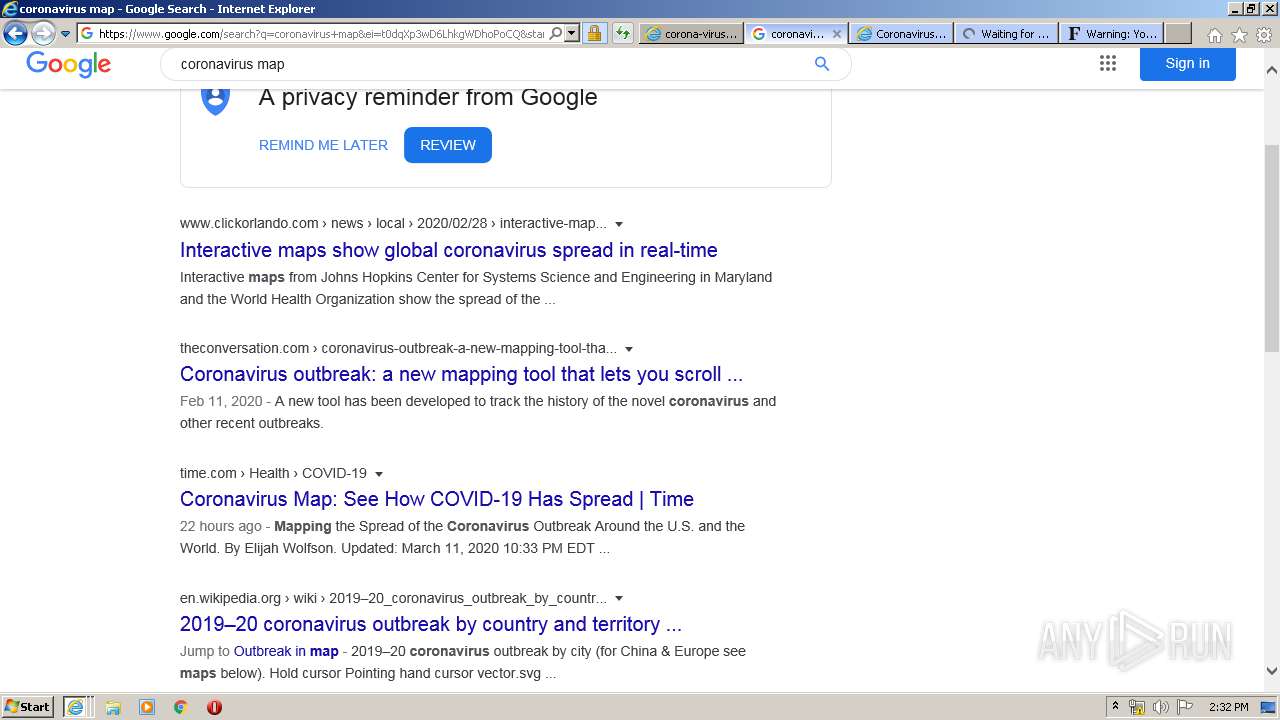Expand the address bar URL dropdown
The image size is (1280, 720).
(x=572, y=33)
